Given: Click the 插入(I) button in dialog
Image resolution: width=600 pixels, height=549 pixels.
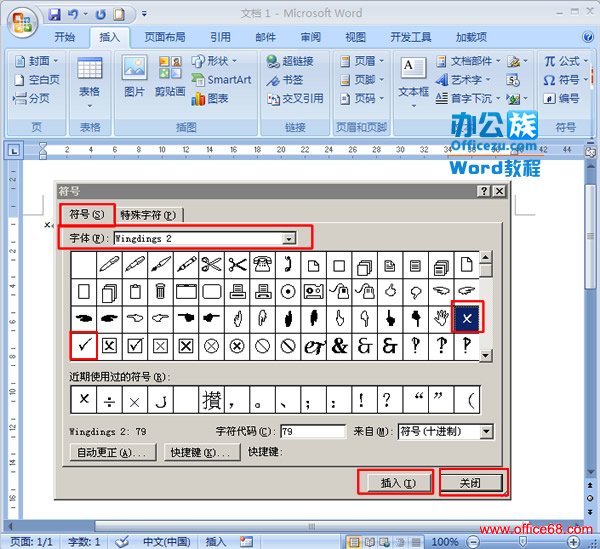Looking at the screenshot, I should 398,483.
